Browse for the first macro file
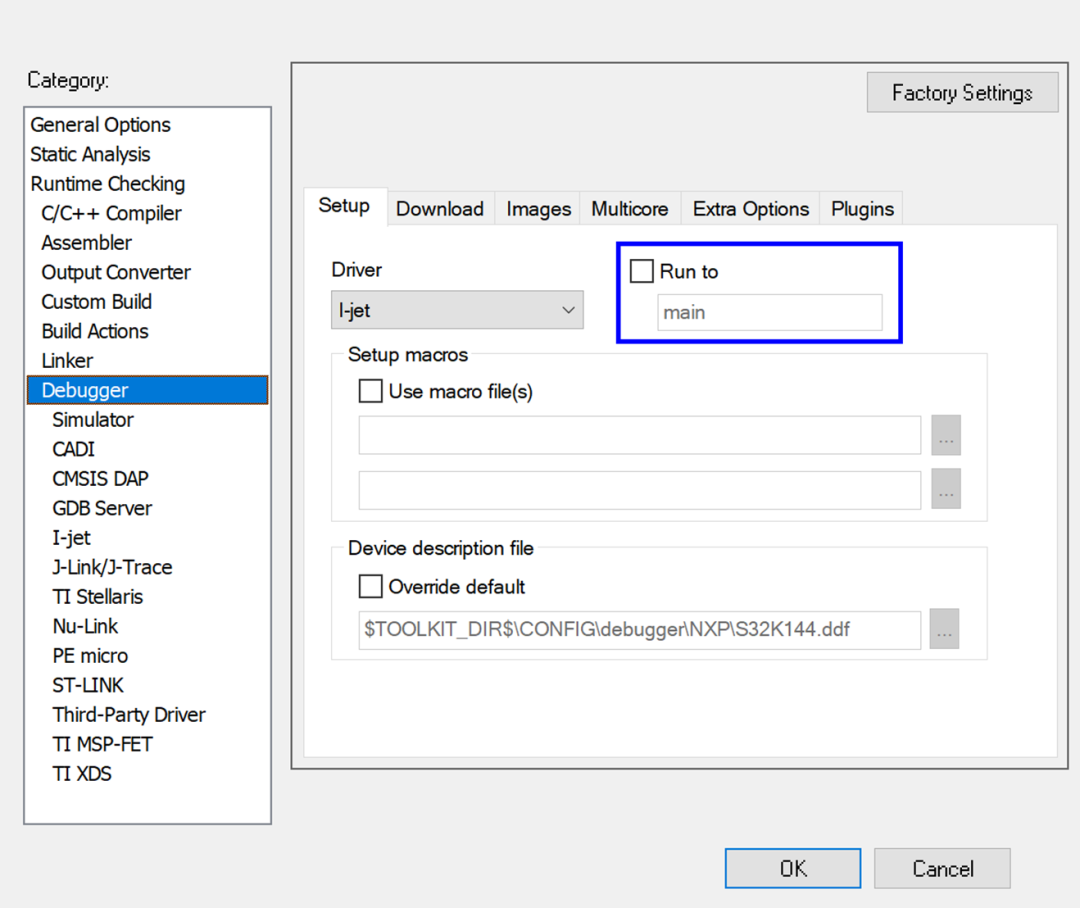Image resolution: width=1080 pixels, height=908 pixels. click(945, 435)
